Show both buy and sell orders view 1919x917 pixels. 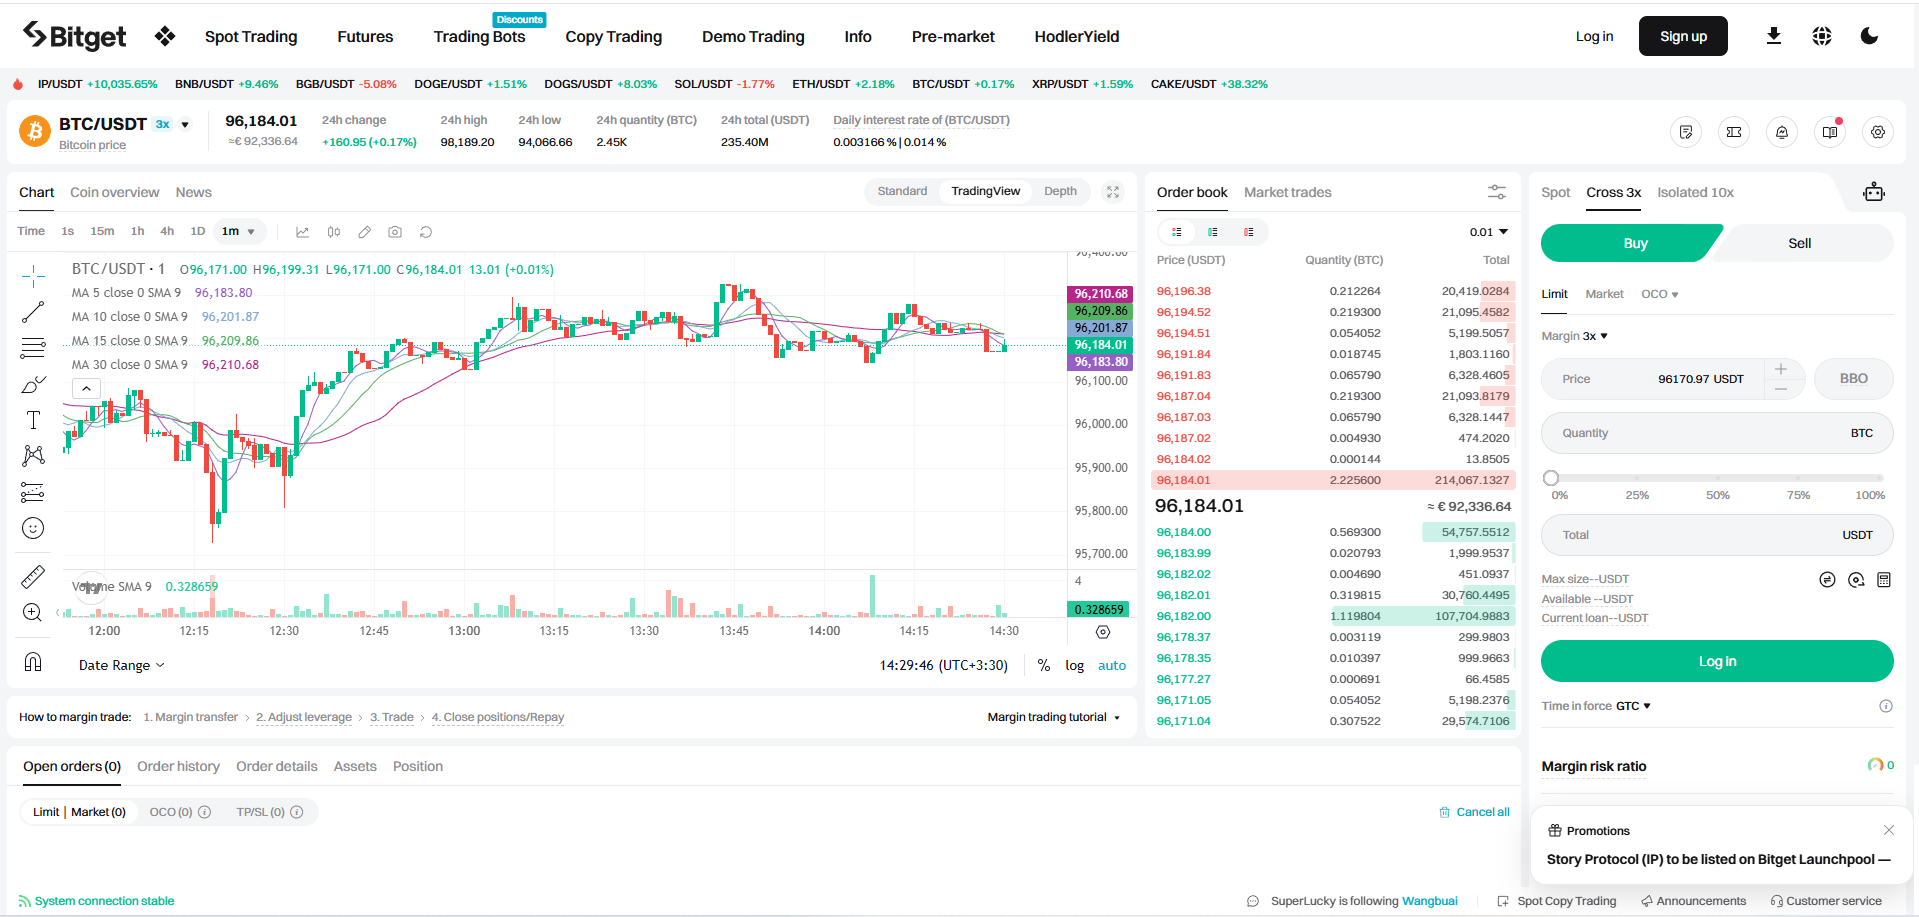click(x=1177, y=232)
